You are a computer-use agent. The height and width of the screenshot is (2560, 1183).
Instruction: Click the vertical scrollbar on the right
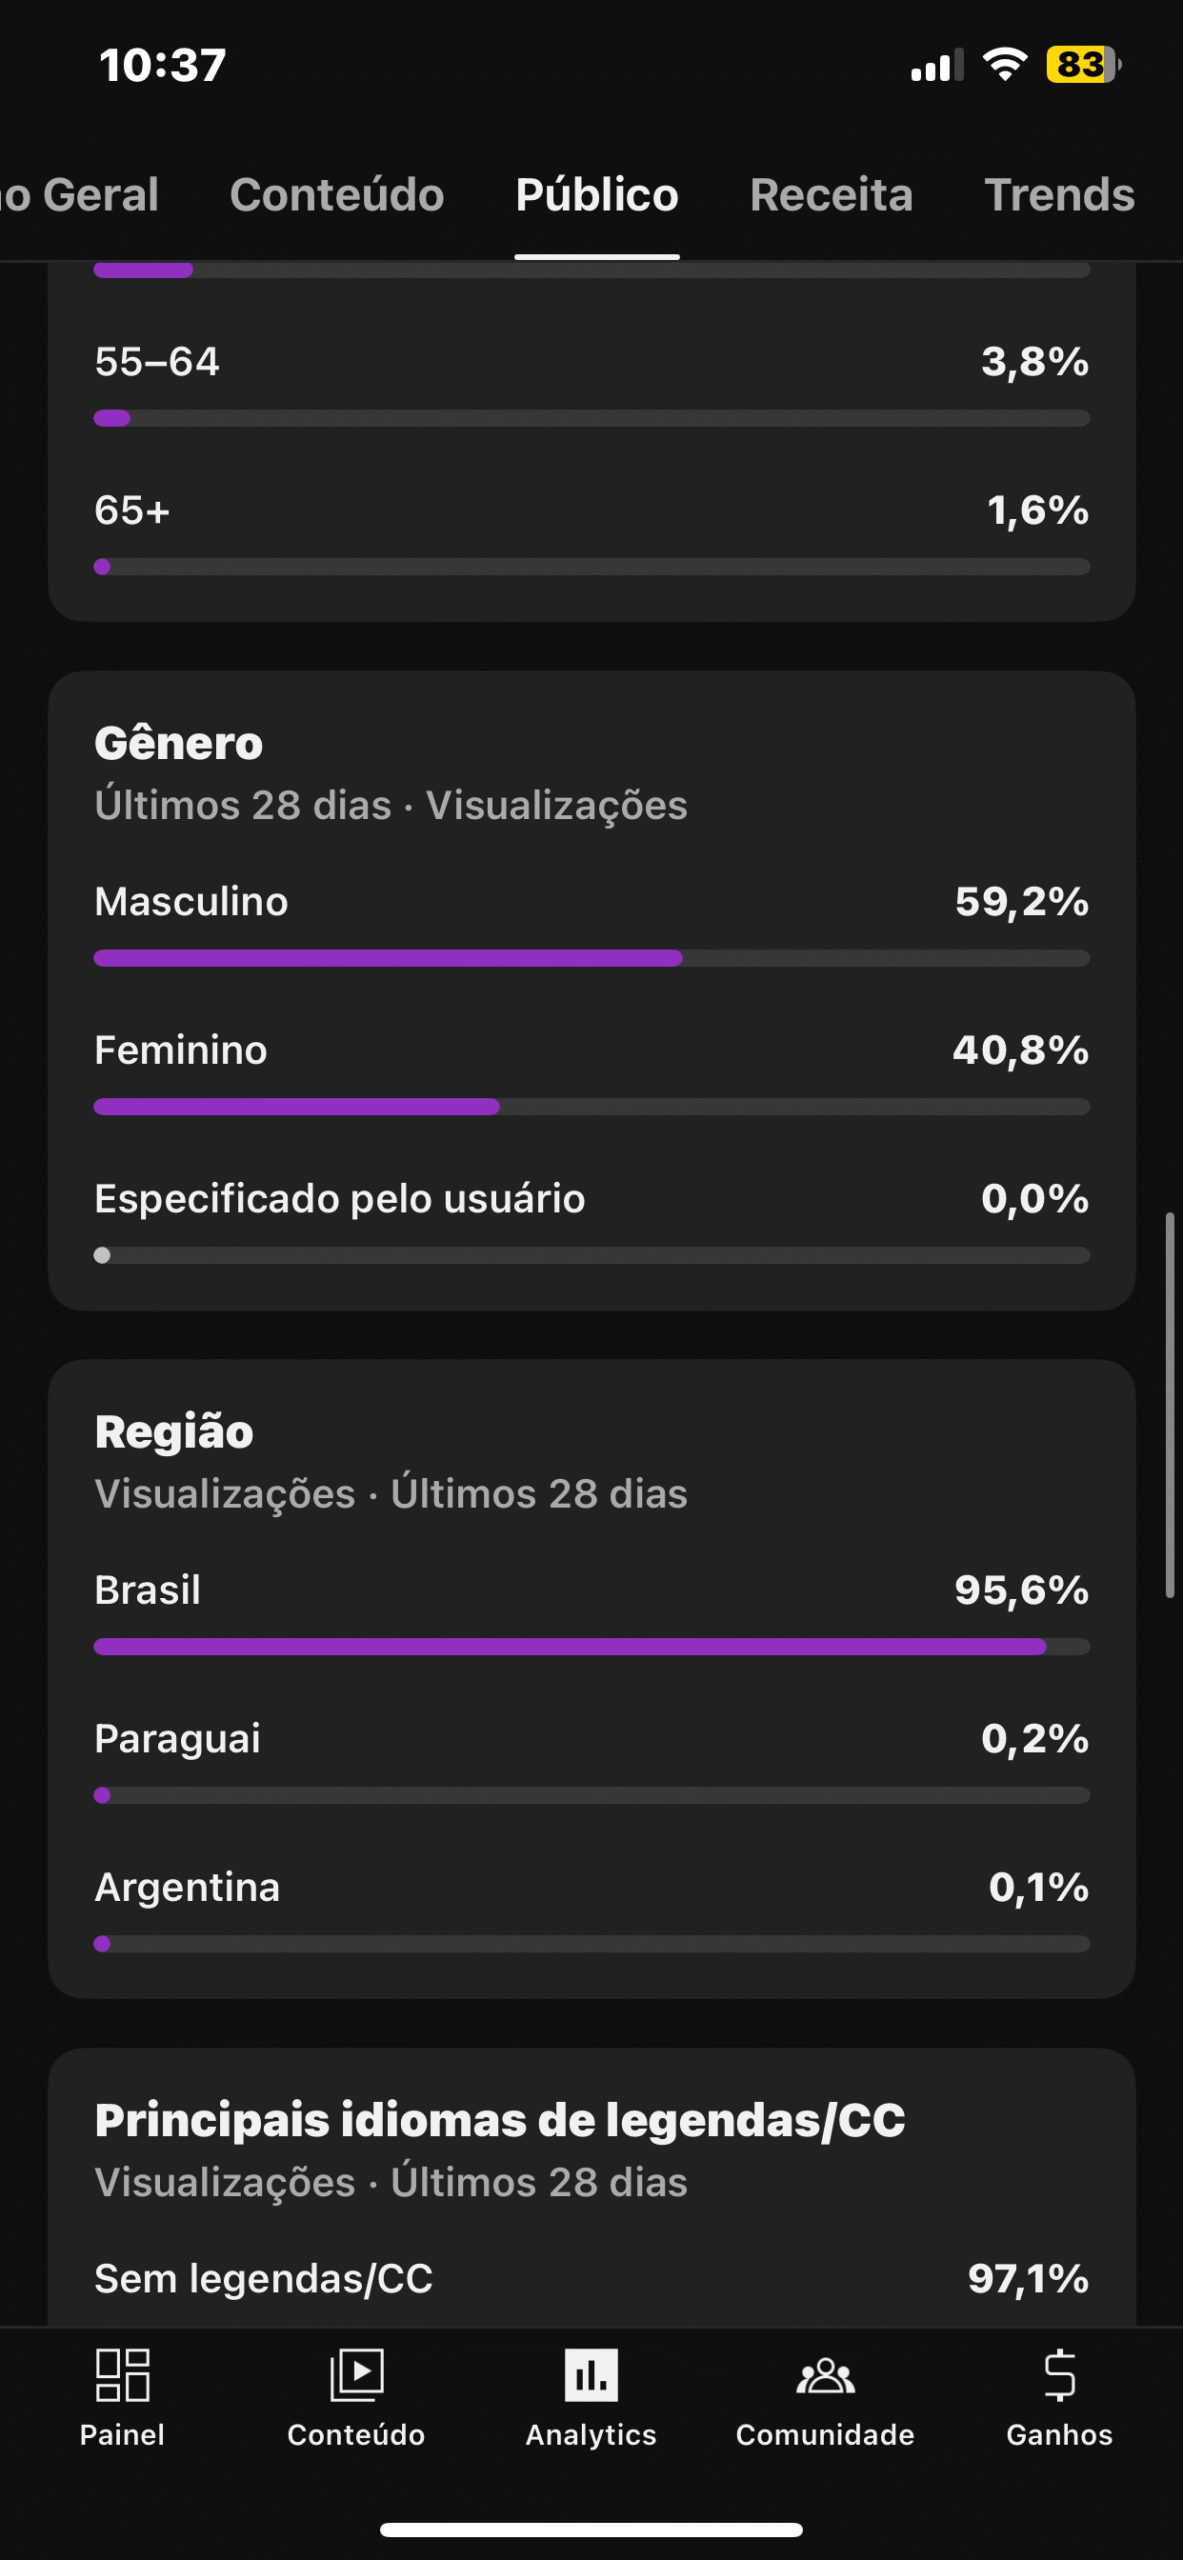[x=1169, y=1405]
